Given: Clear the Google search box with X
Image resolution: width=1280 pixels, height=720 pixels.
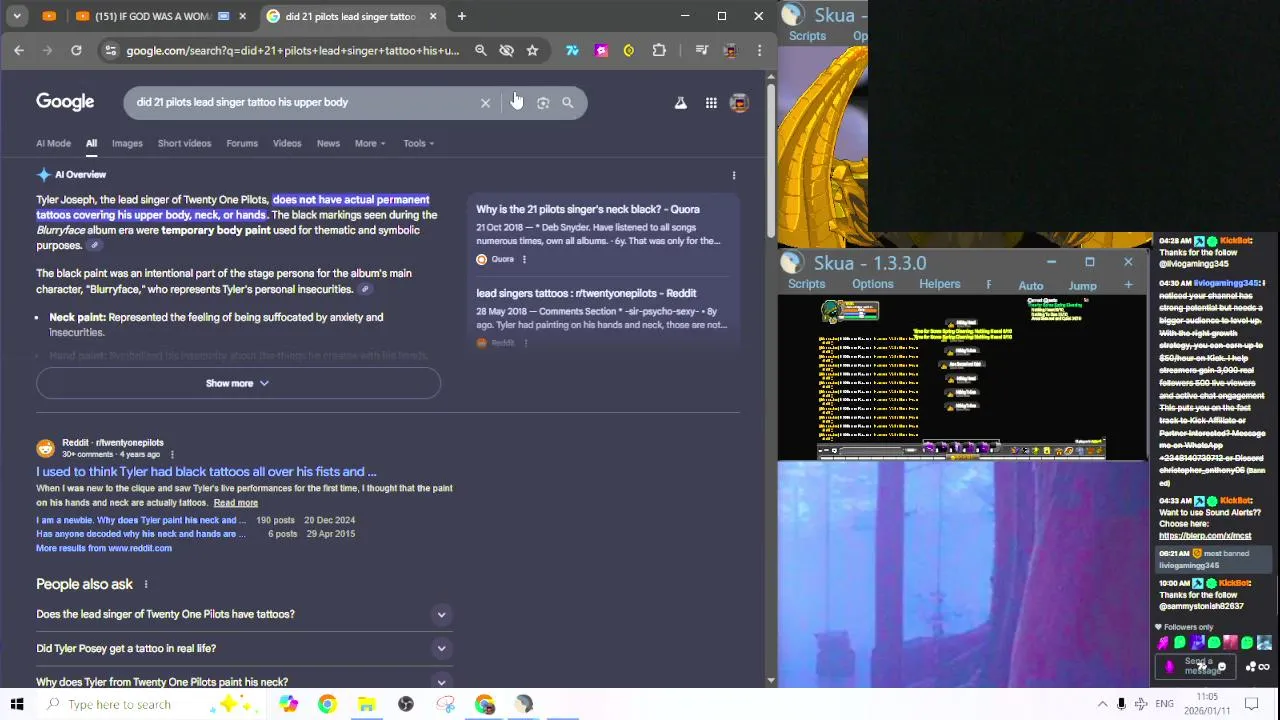Looking at the screenshot, I should (485, 103).
